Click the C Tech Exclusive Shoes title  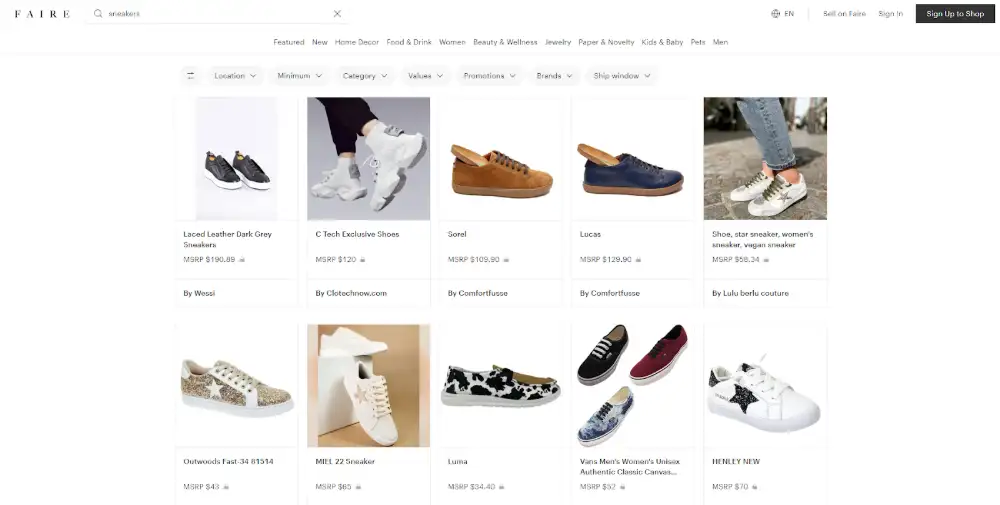[x=357, y=234]
